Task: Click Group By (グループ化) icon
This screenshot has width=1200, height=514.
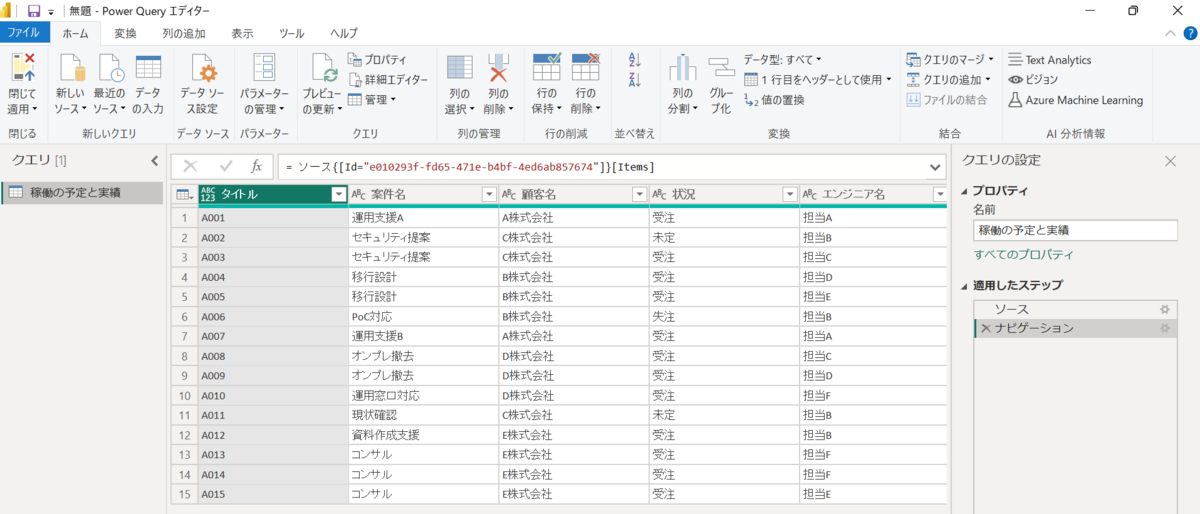Action: pyautogui.click(x=722, y=68)
